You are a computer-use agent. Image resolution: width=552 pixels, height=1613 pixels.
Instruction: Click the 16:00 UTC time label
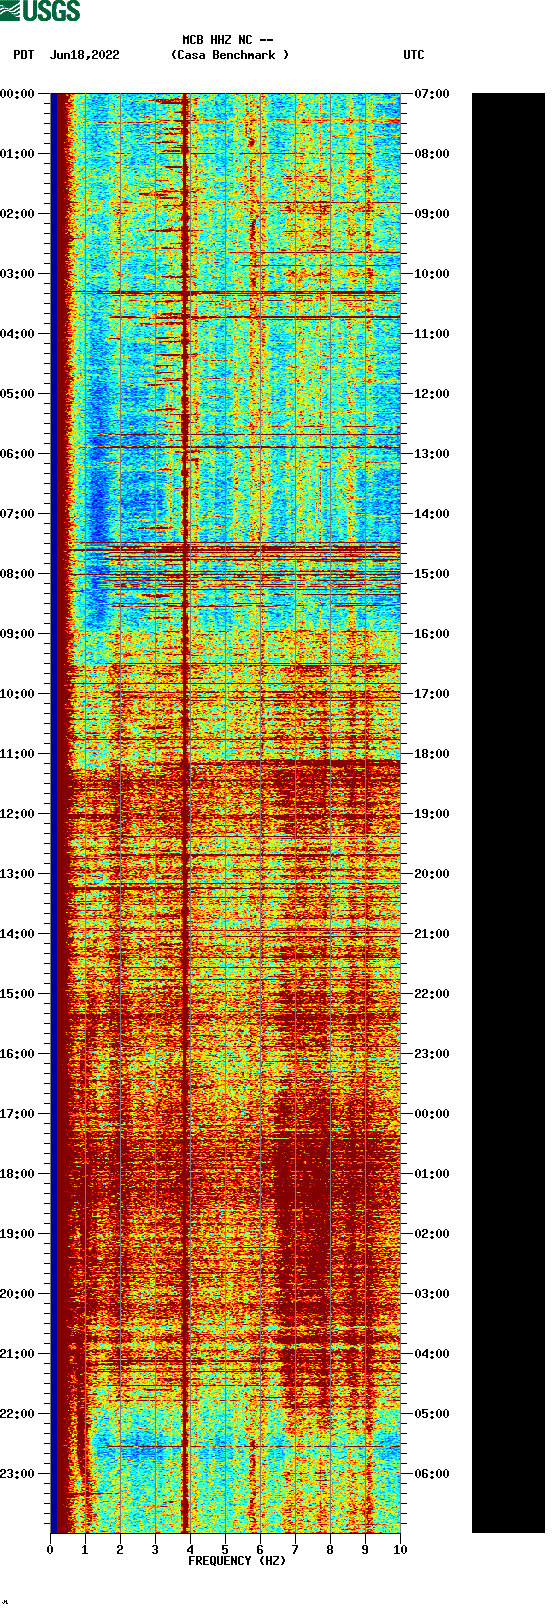tap(432, 634)
